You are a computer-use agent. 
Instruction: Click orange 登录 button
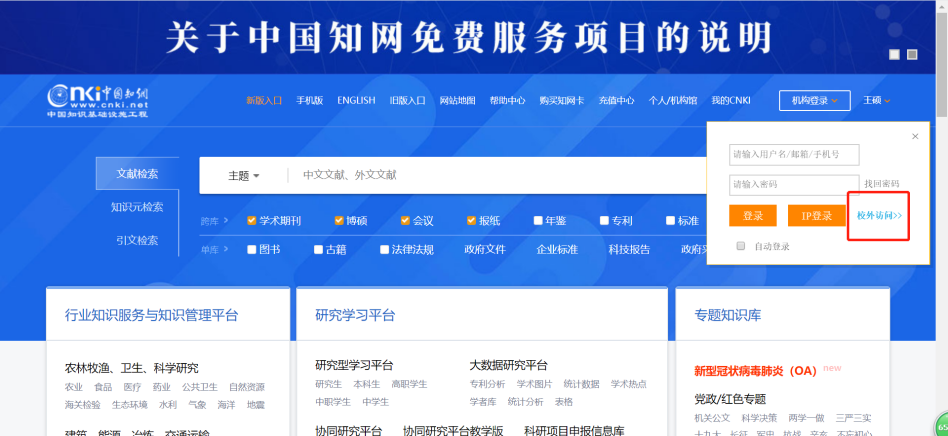click(753, 216)
